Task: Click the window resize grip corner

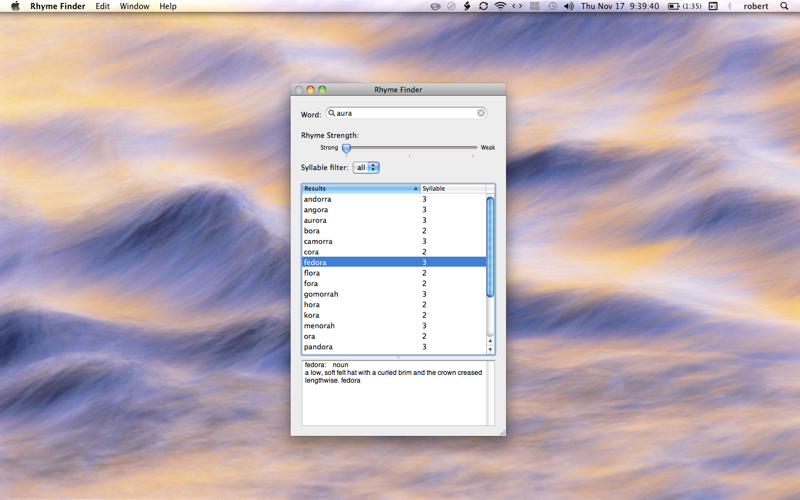Action: coord(502,432)
